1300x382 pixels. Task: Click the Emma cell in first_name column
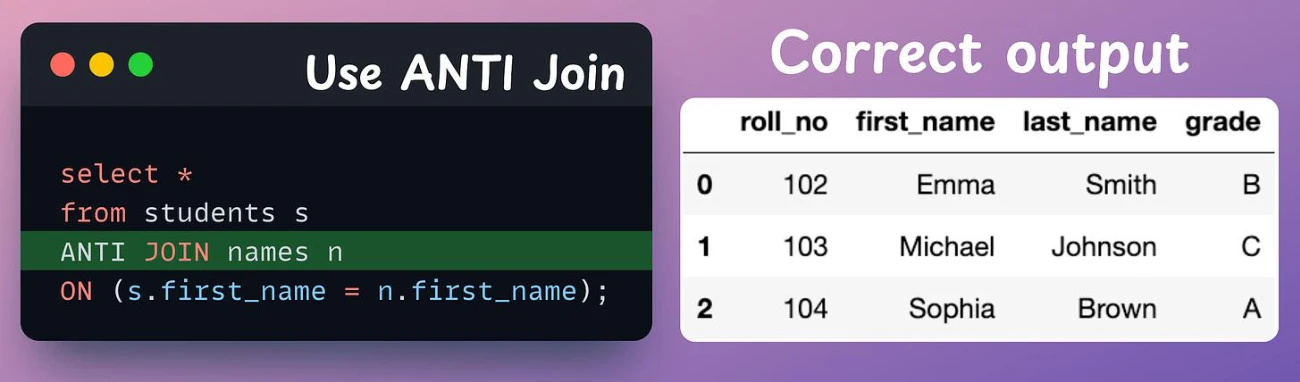955,185
